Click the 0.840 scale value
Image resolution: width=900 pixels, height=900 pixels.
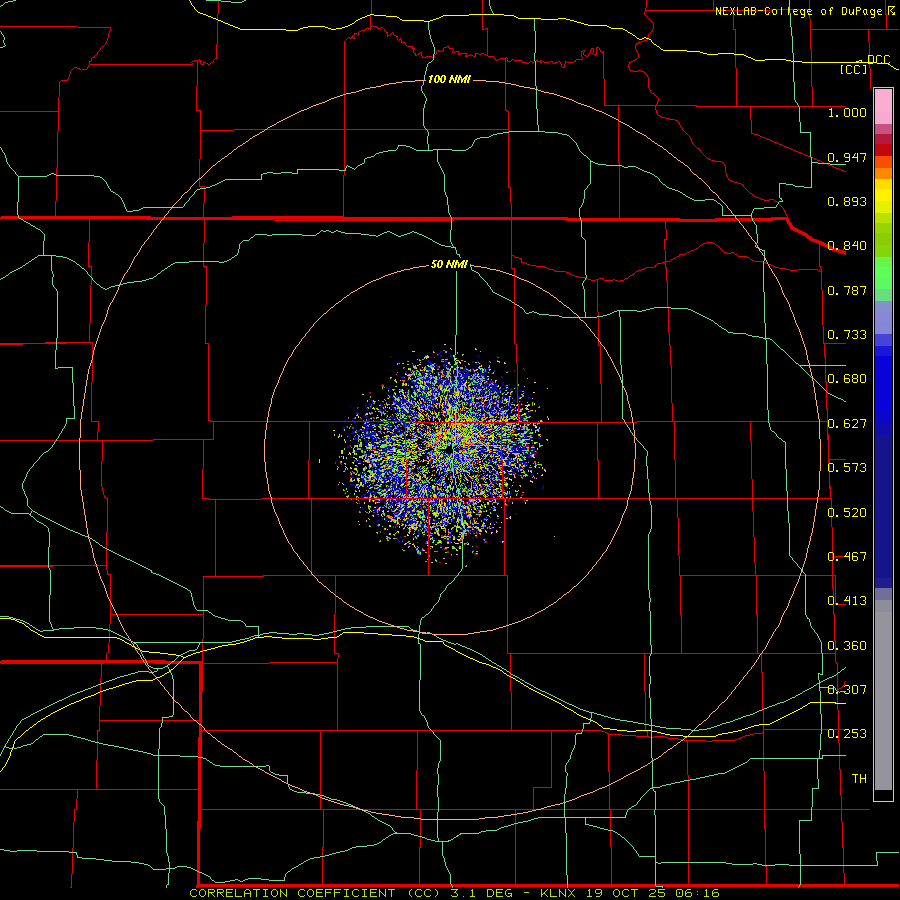coord(847,246)
